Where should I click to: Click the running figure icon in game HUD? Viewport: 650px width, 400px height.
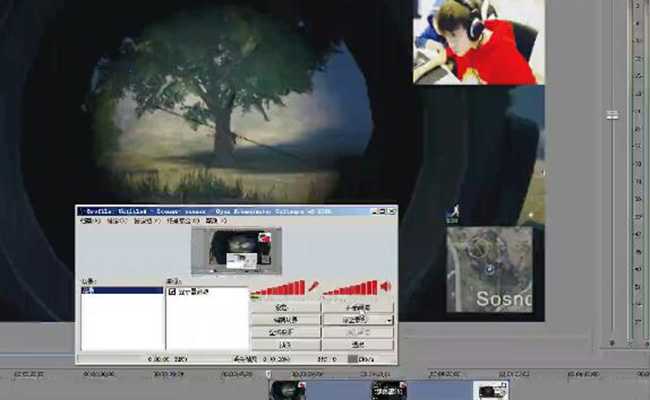(453, 211)
